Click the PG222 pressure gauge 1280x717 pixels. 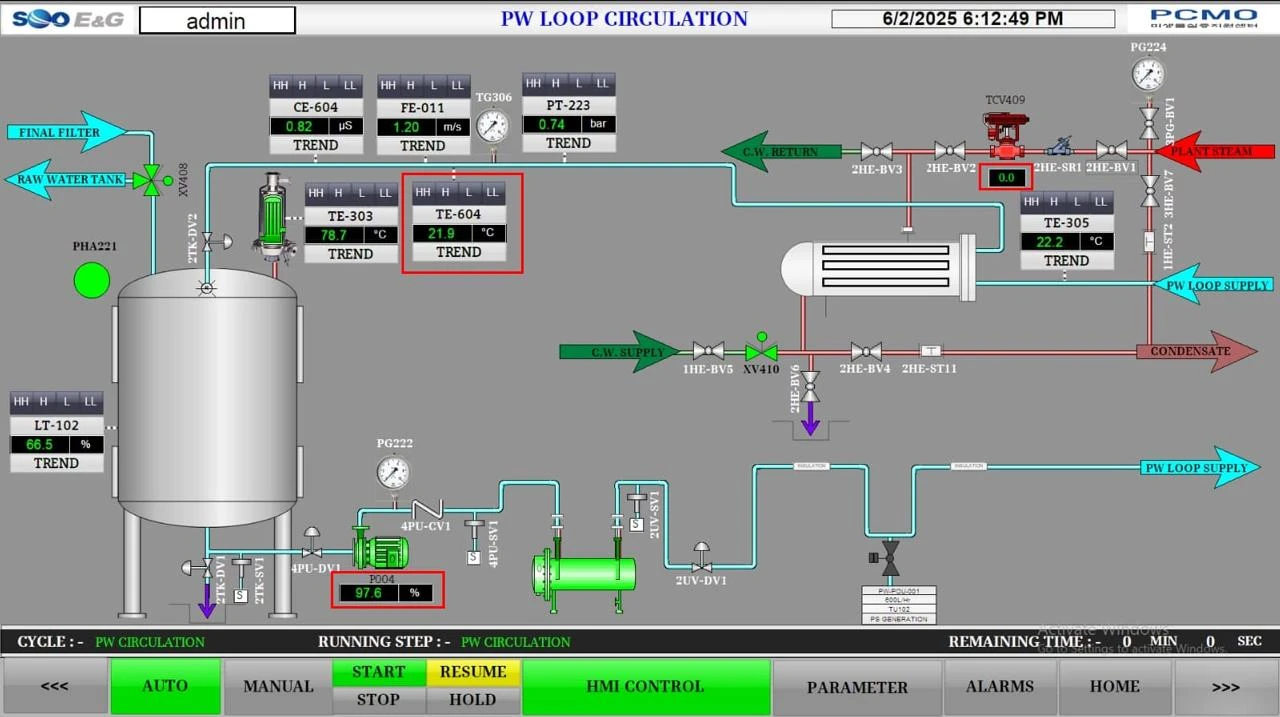pyautogui.click(x=393, y=473)
